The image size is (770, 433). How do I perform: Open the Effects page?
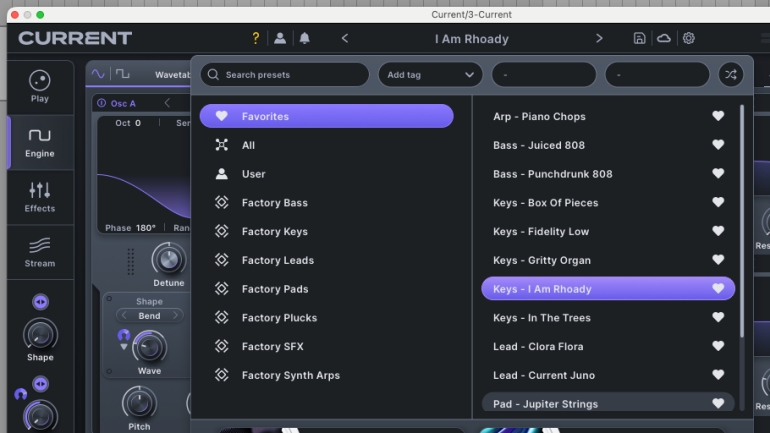point(40,197)
